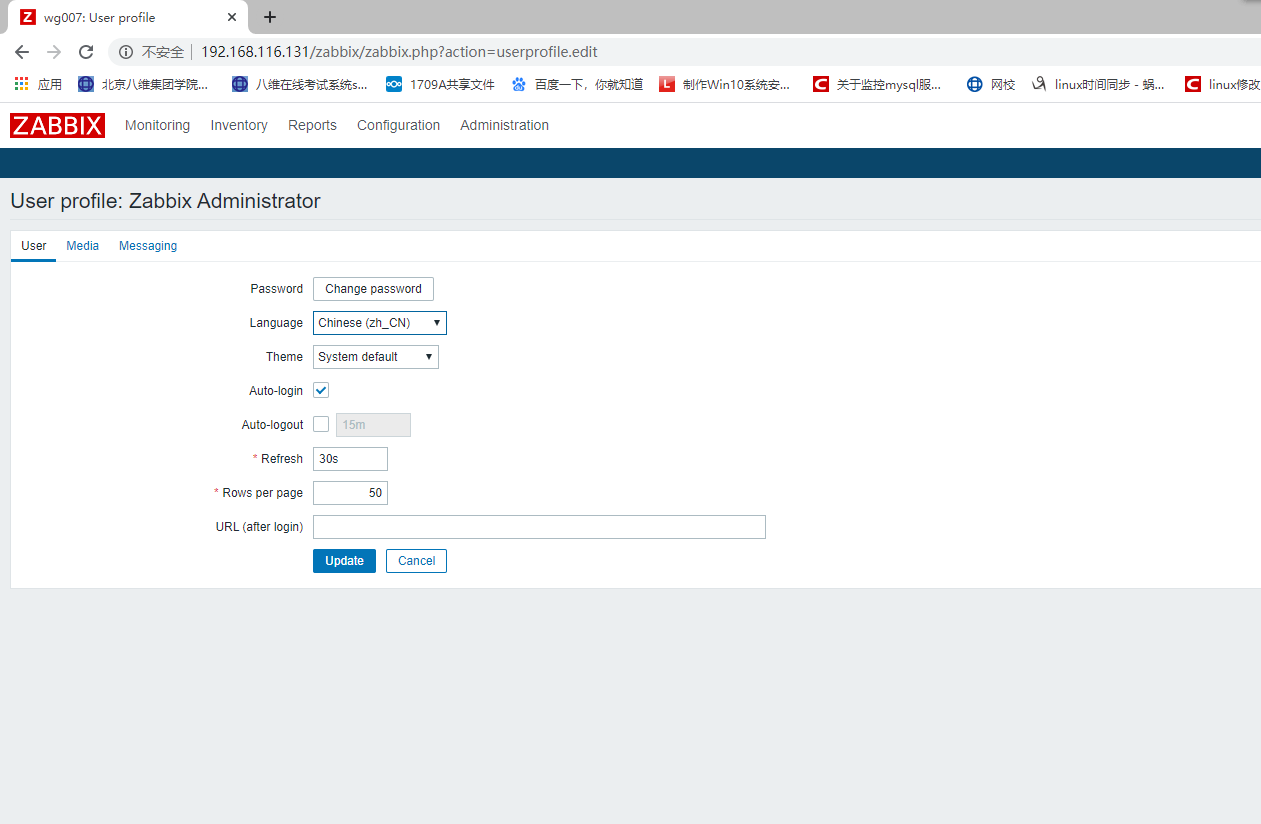The height and width of the screenshot is (824, 1261).
Task: Open the 百度一下 bookmark
Action: [577, 85]
